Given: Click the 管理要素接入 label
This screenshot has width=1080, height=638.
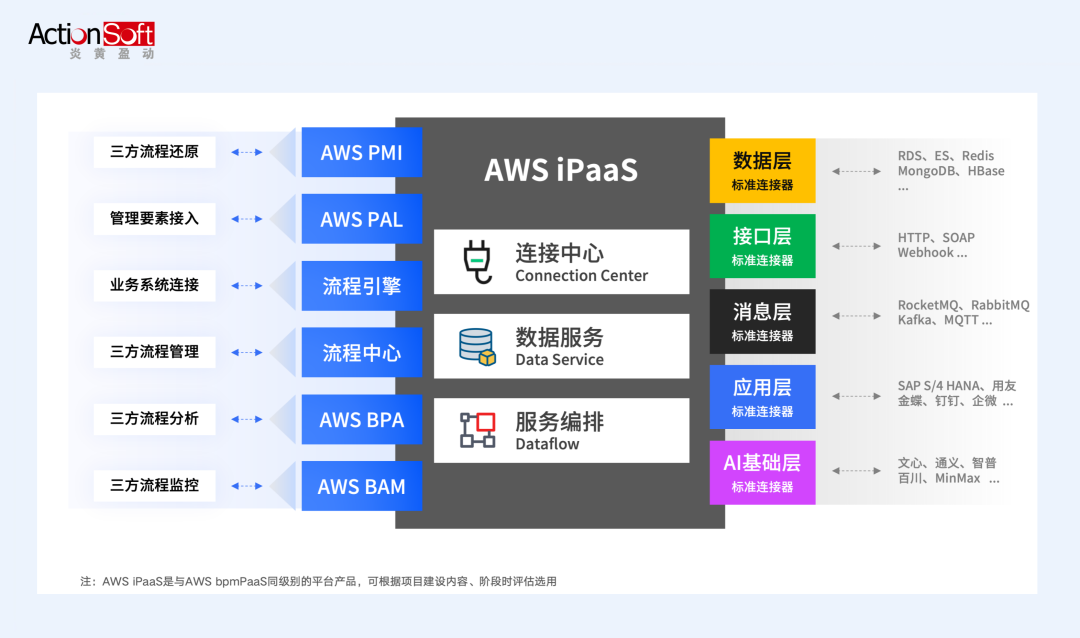Looking at the screenshot, I should pos(154,218).
